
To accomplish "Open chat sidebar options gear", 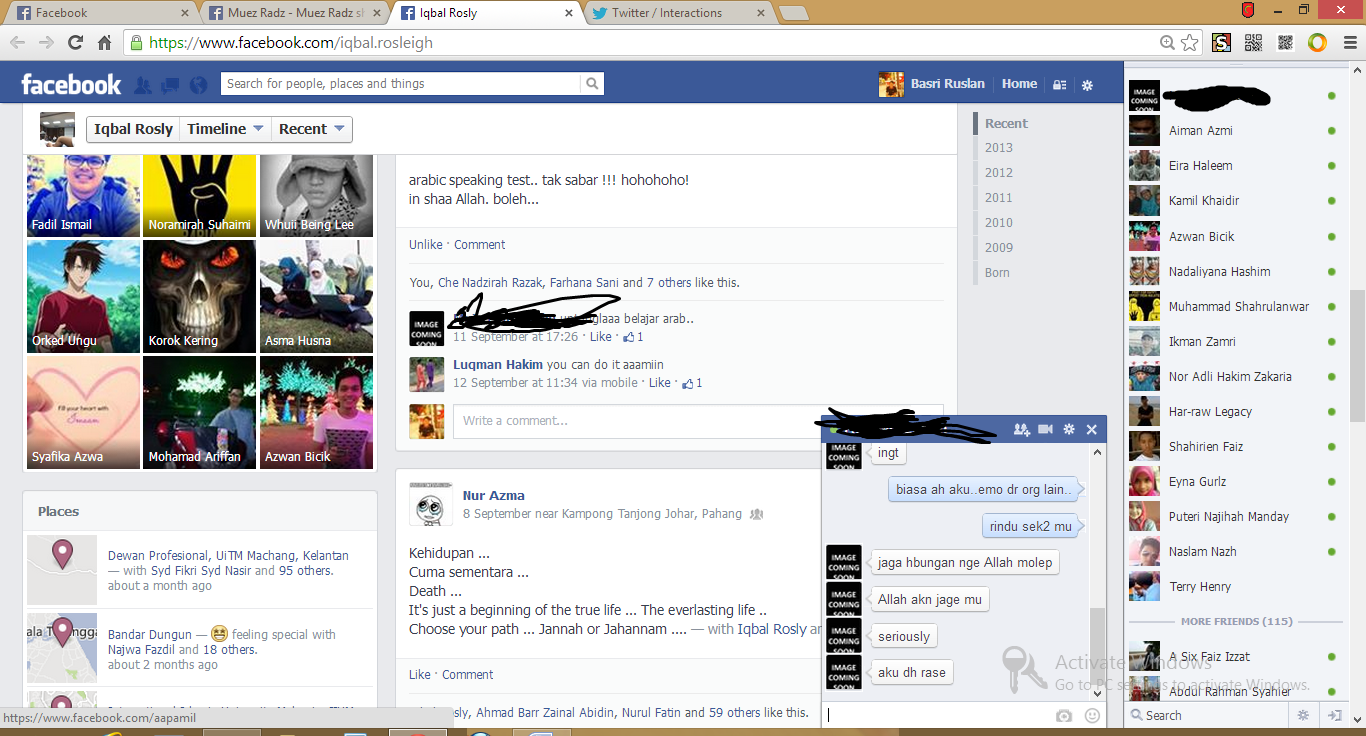I will point(1303,715).
